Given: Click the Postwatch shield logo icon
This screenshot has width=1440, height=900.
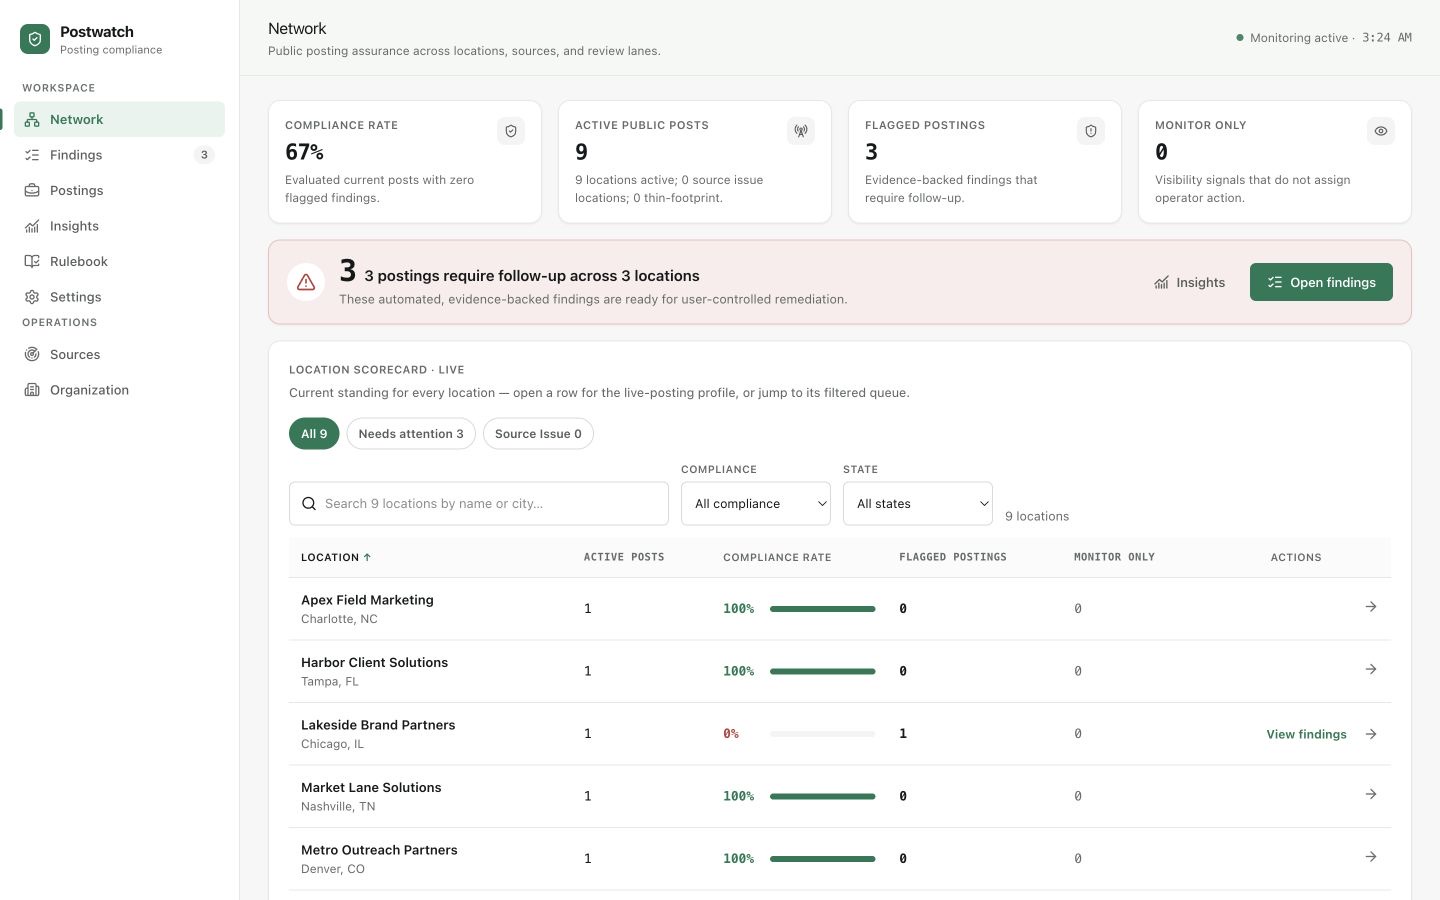Looking at the screenshot, I should (x=35, y=39).
